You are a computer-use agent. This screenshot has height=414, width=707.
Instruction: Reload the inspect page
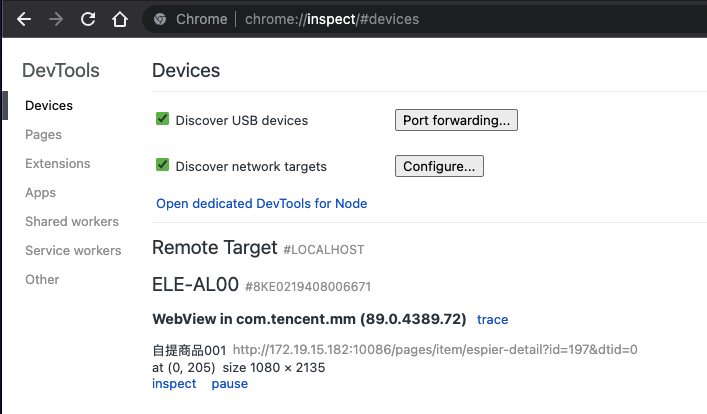(88, 19)
